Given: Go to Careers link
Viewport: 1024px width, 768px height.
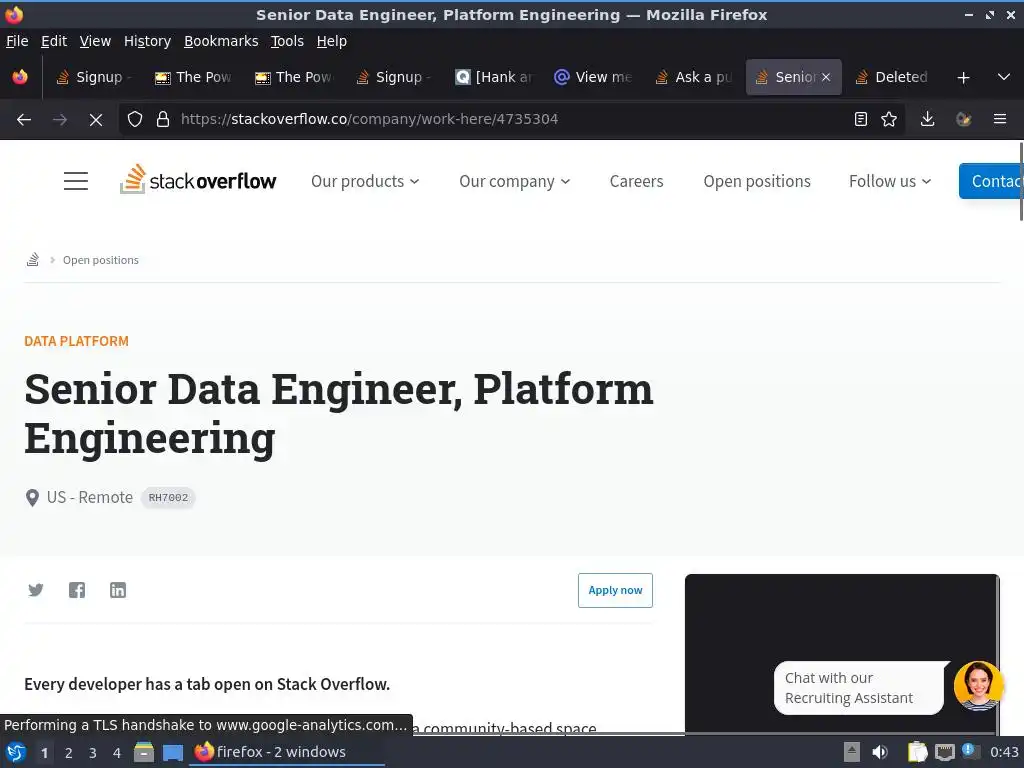Looking at the screenshot, I should point(637,181).
